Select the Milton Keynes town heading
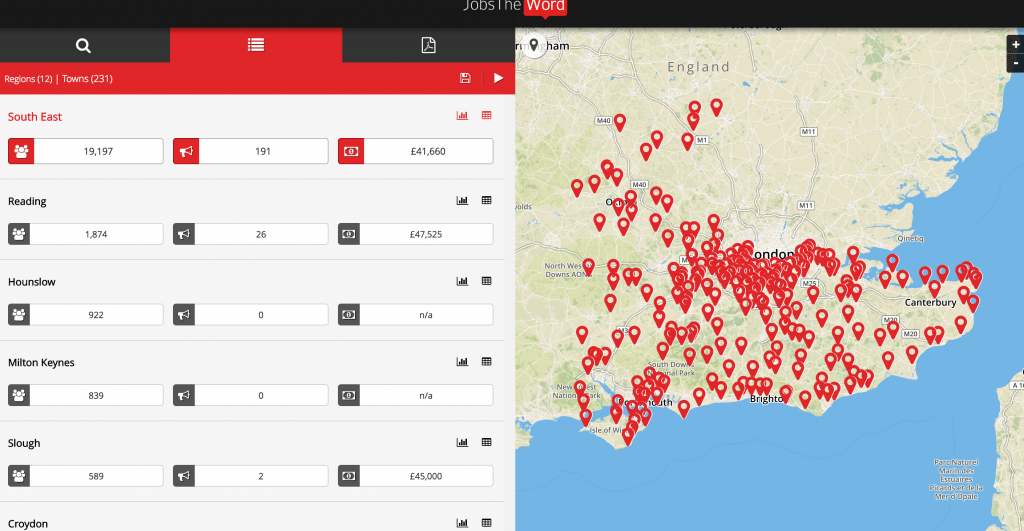Image resolution: width=1024 pixels, height=531 pixels. (41, 362)
